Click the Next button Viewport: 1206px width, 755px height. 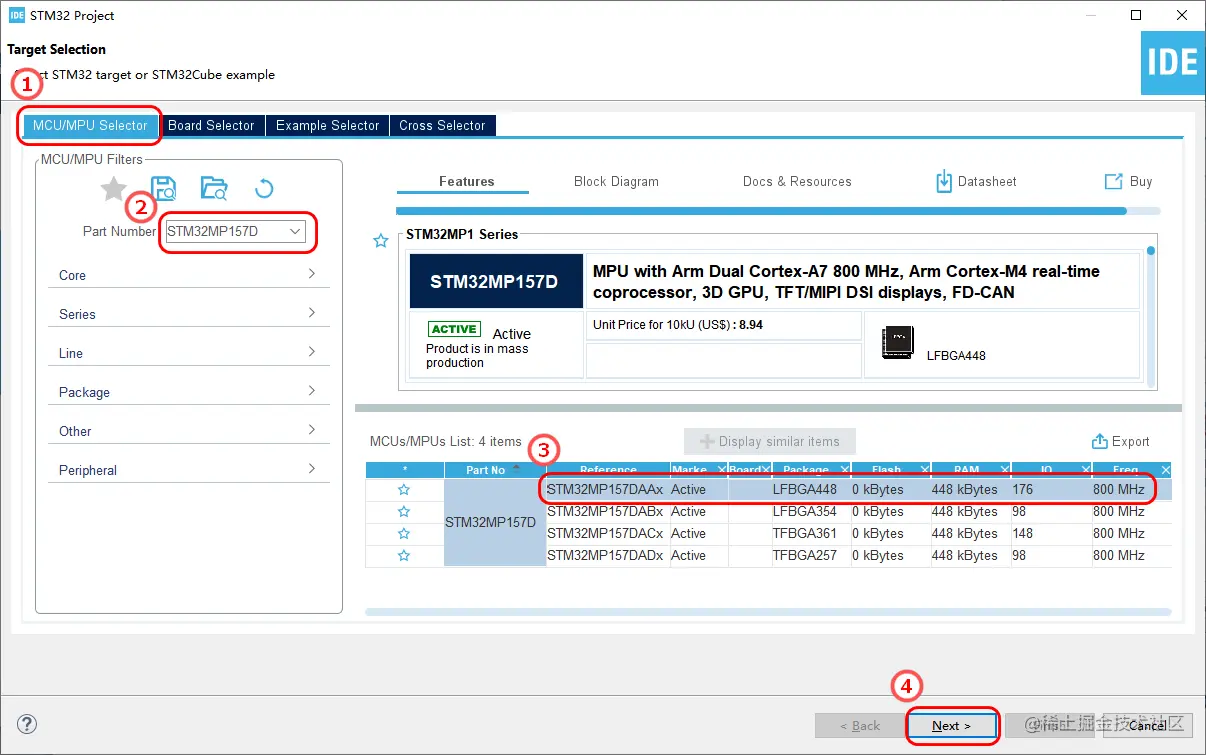tap(951, 726)
